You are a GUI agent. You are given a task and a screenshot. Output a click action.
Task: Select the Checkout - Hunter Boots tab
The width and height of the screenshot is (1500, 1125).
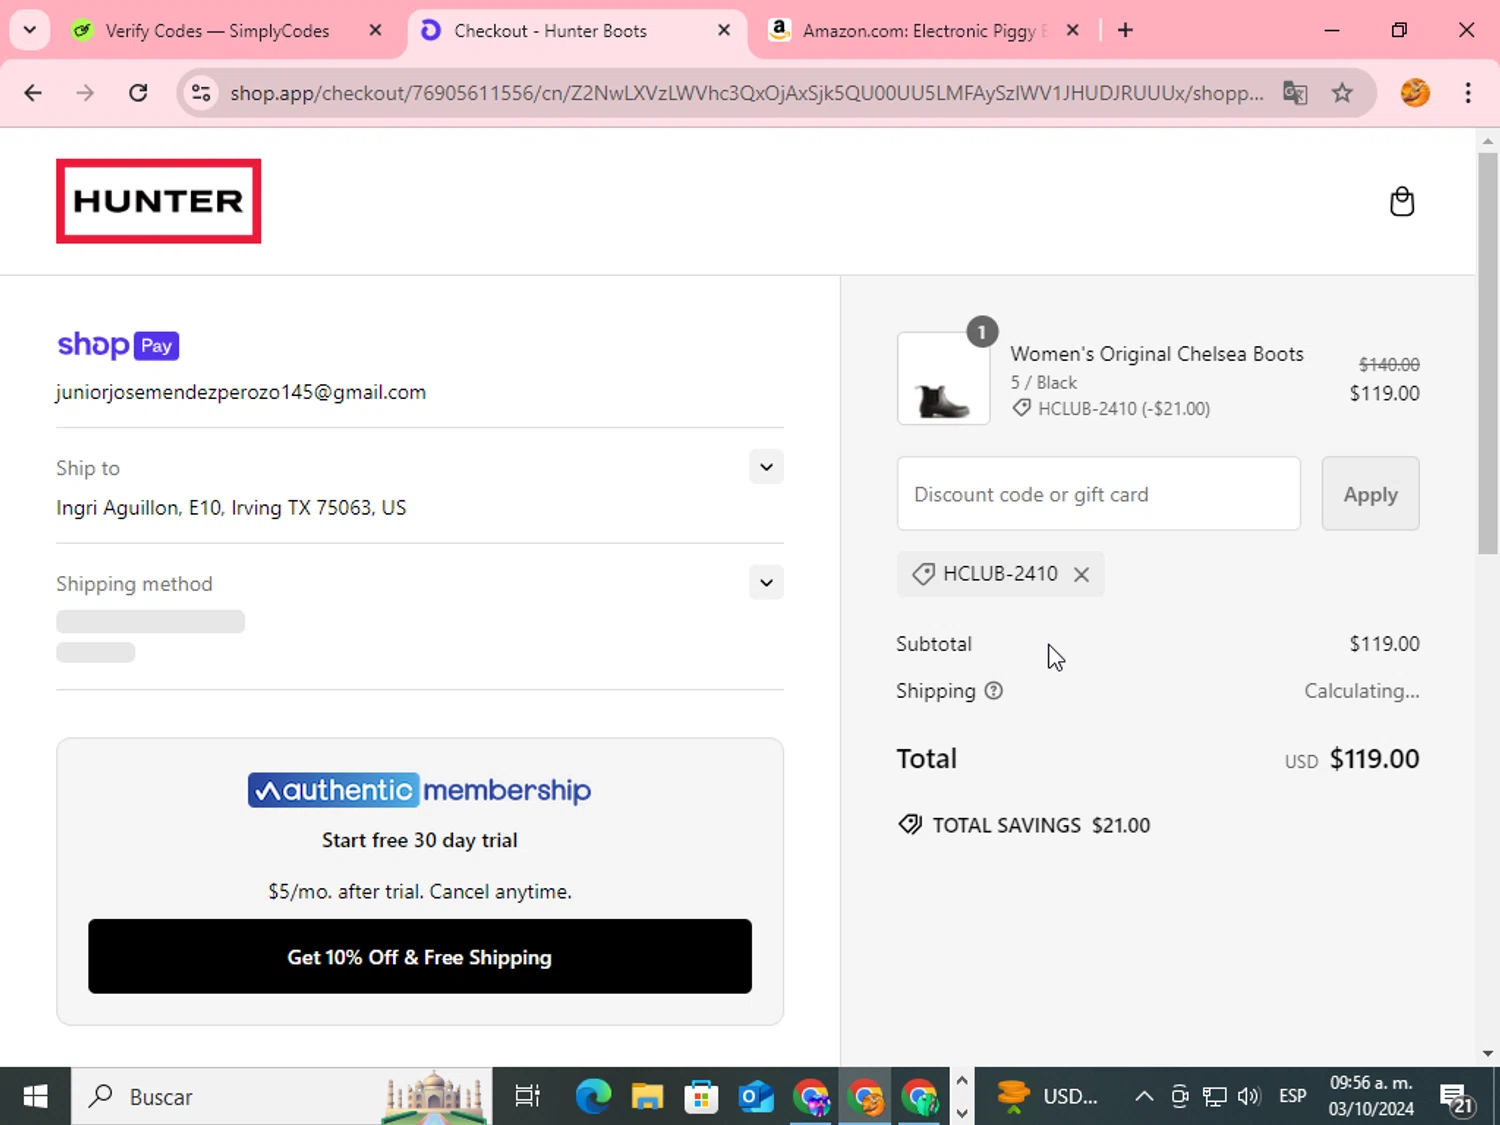click(x=550, y=31)
